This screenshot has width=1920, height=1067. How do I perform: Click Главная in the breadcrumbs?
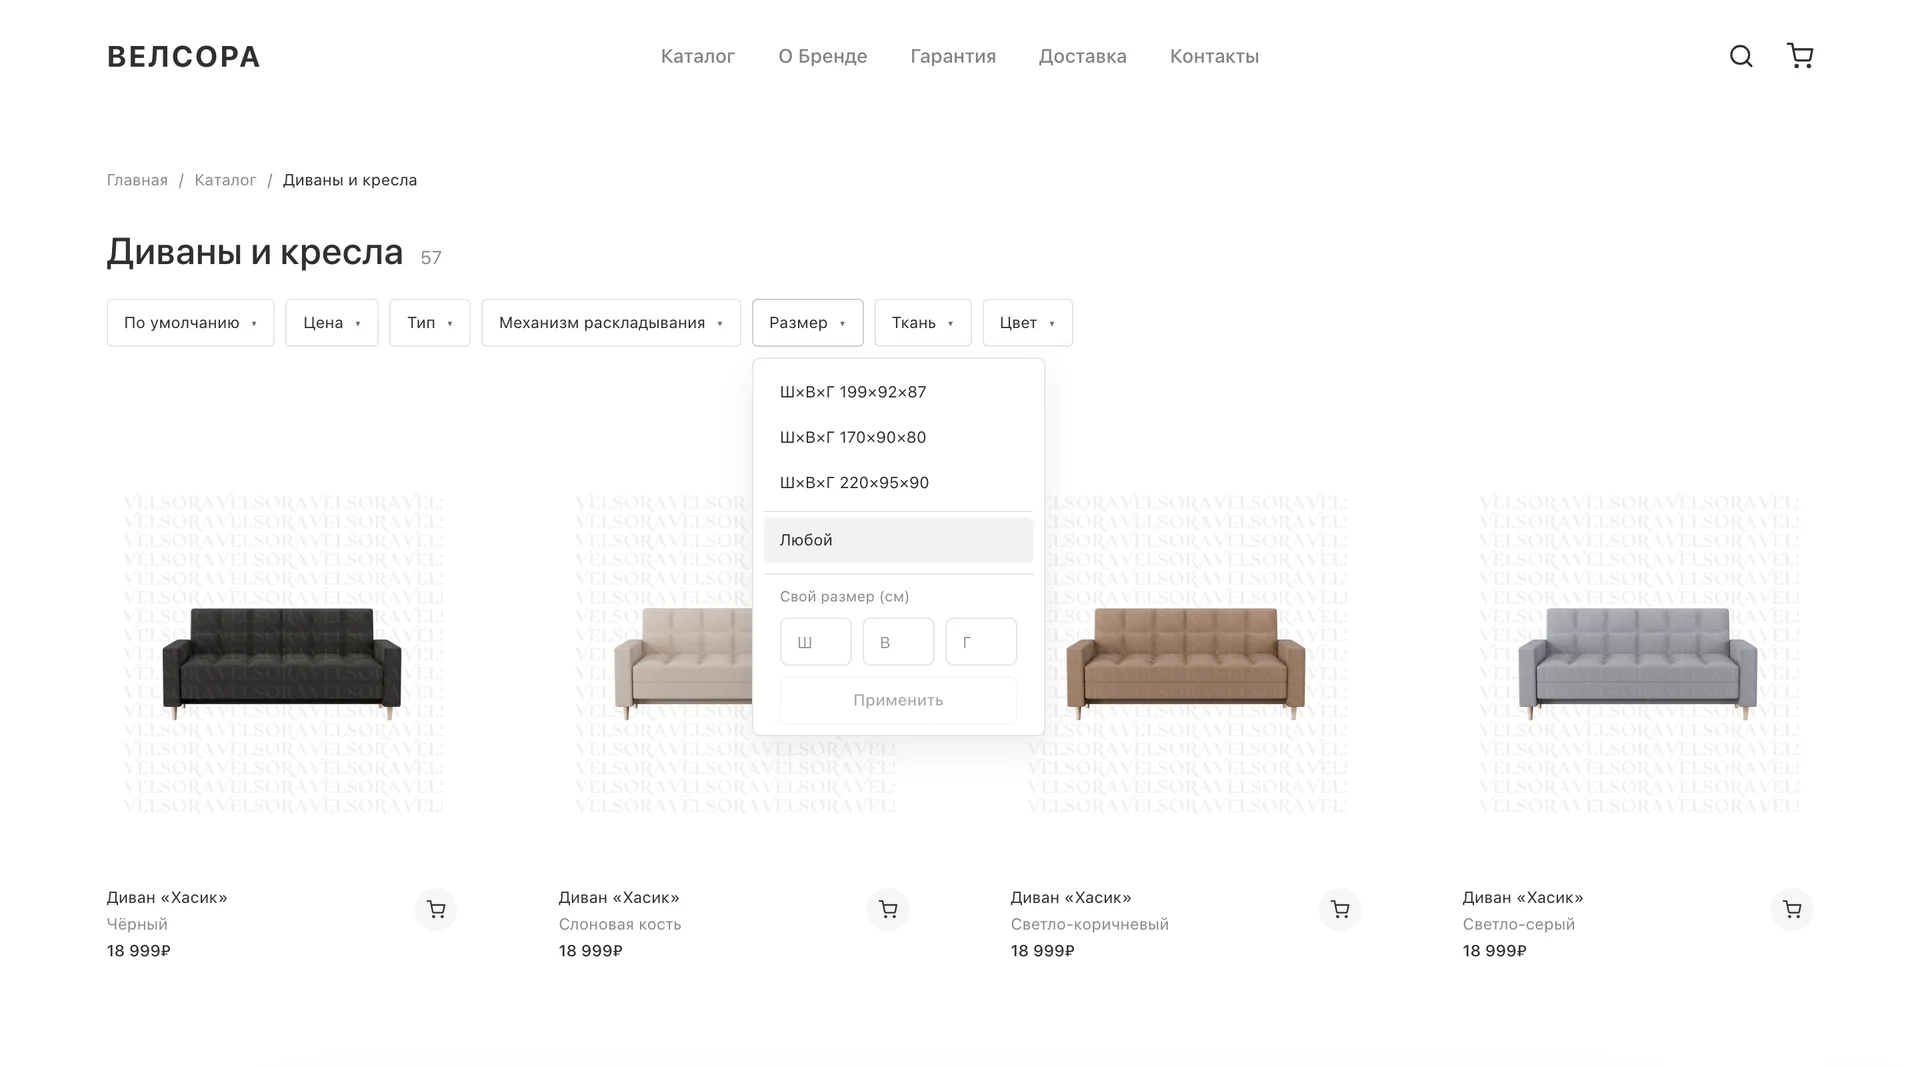click(137, 180)
